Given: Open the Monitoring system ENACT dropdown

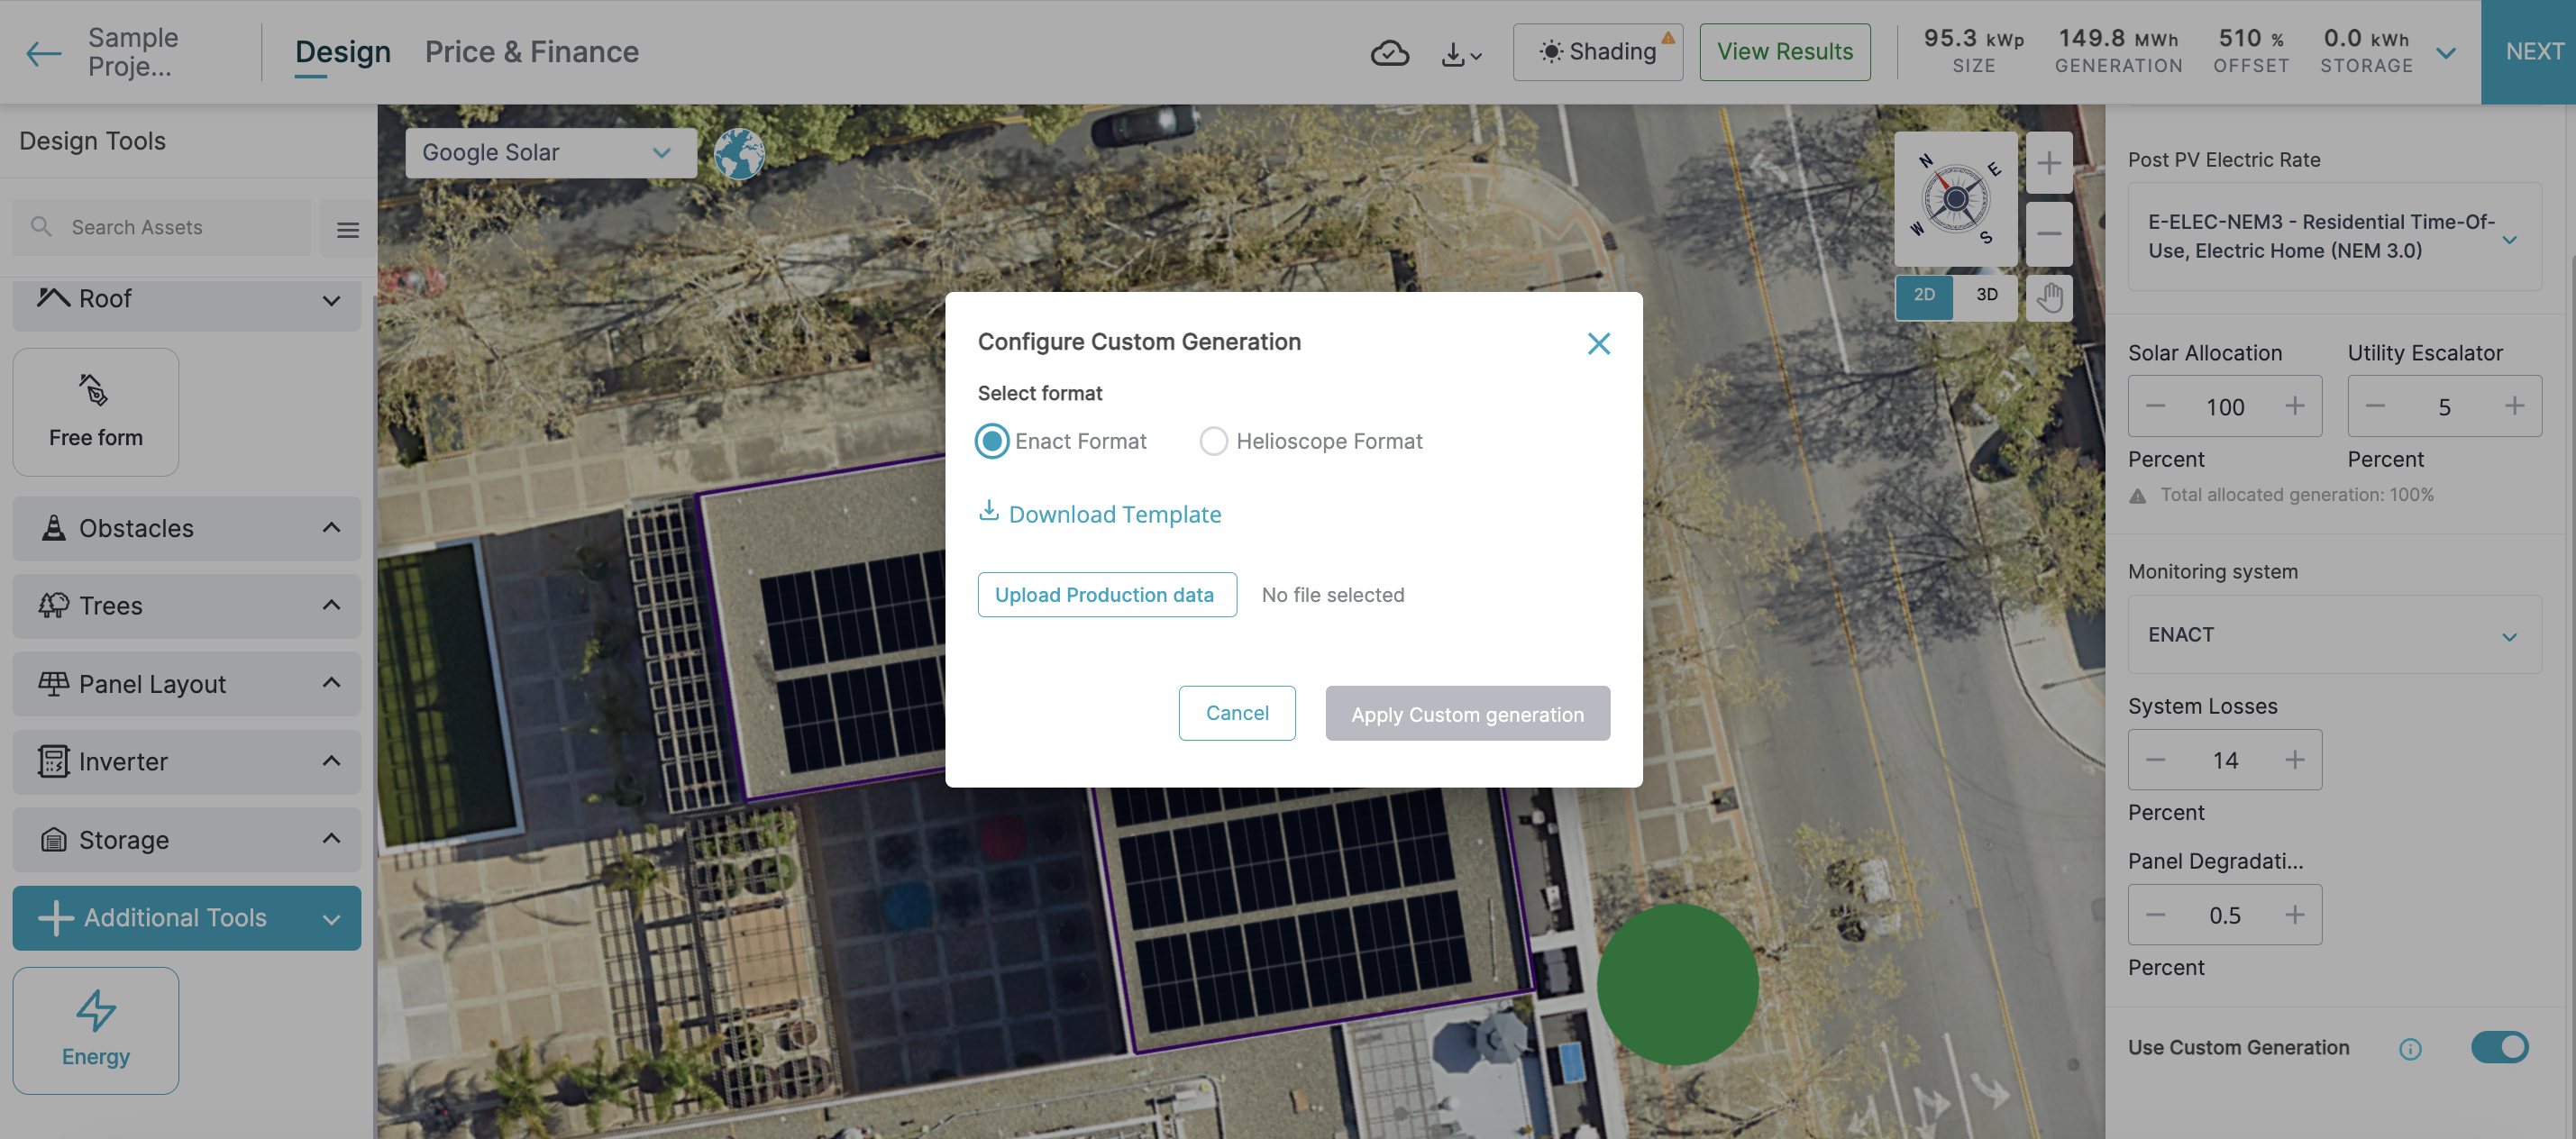Looking at the screenshot, I should [x=2333, y=635].
